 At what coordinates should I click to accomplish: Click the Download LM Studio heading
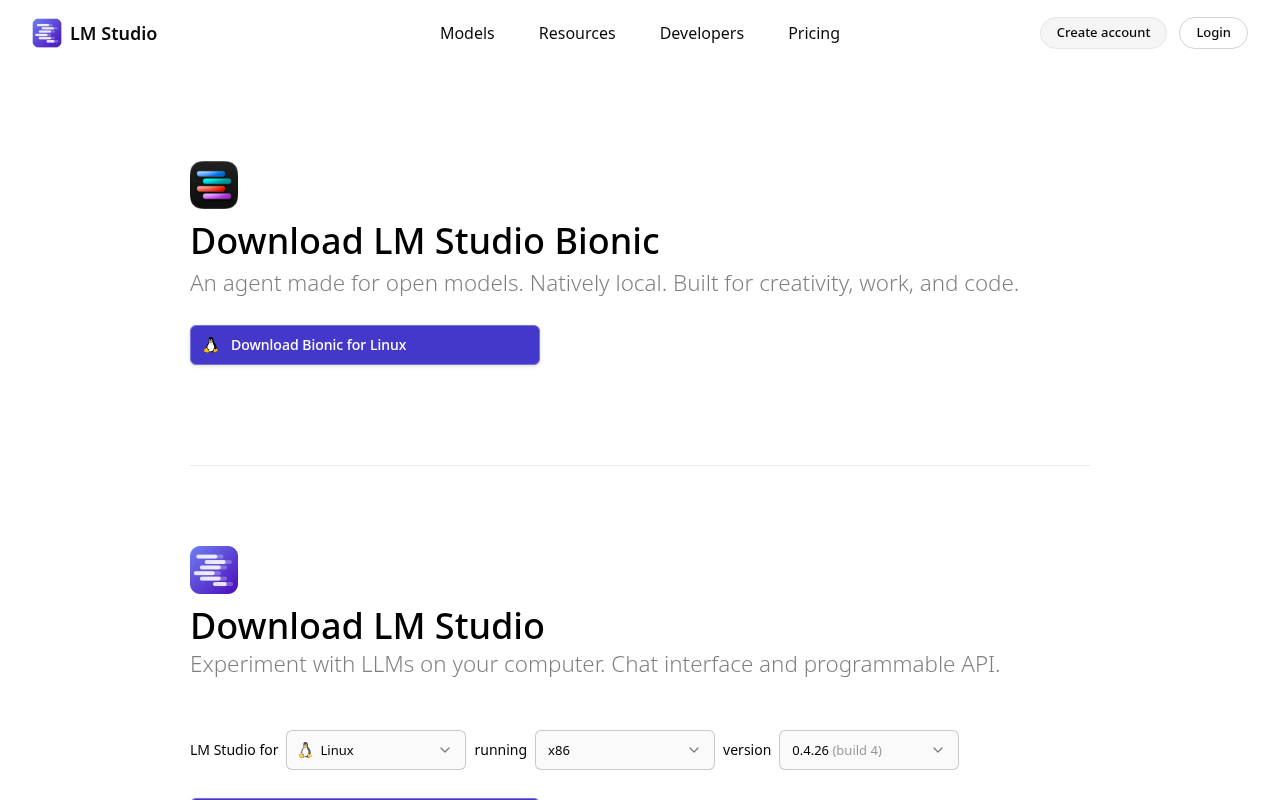[x=367, y=626]
